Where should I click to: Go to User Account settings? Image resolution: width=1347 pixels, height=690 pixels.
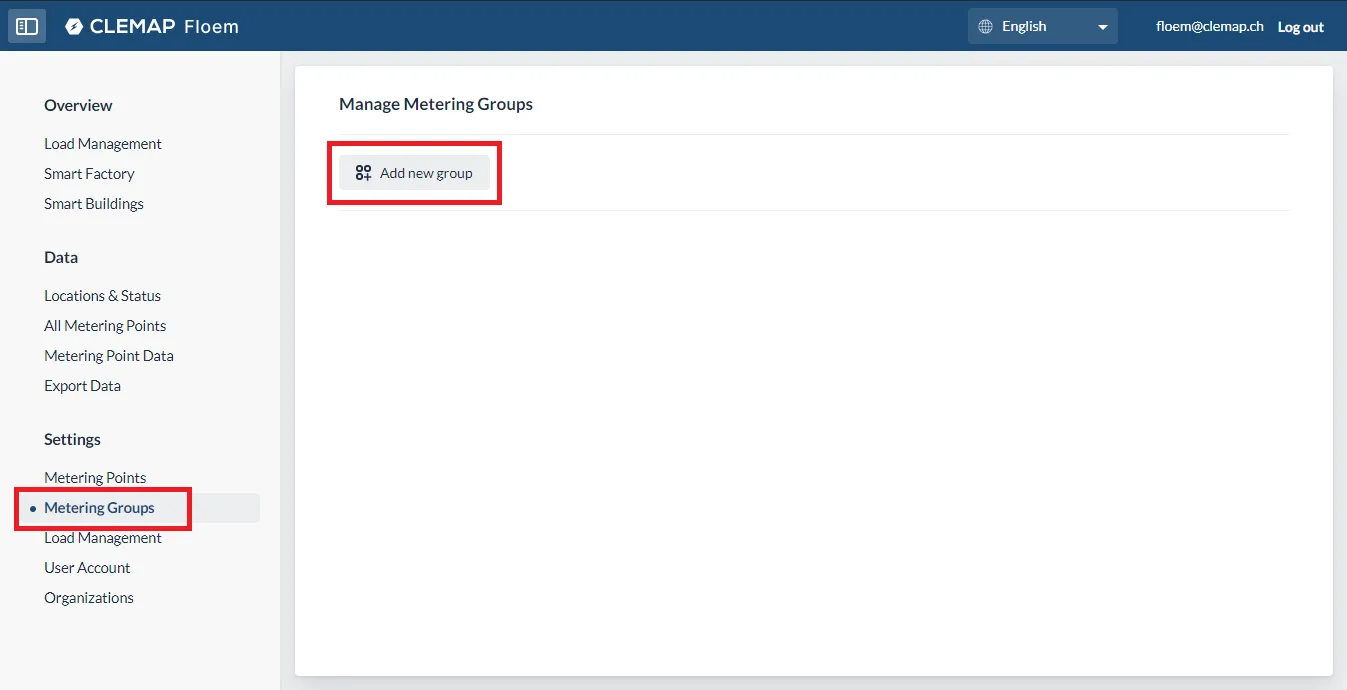pos(87,568)
